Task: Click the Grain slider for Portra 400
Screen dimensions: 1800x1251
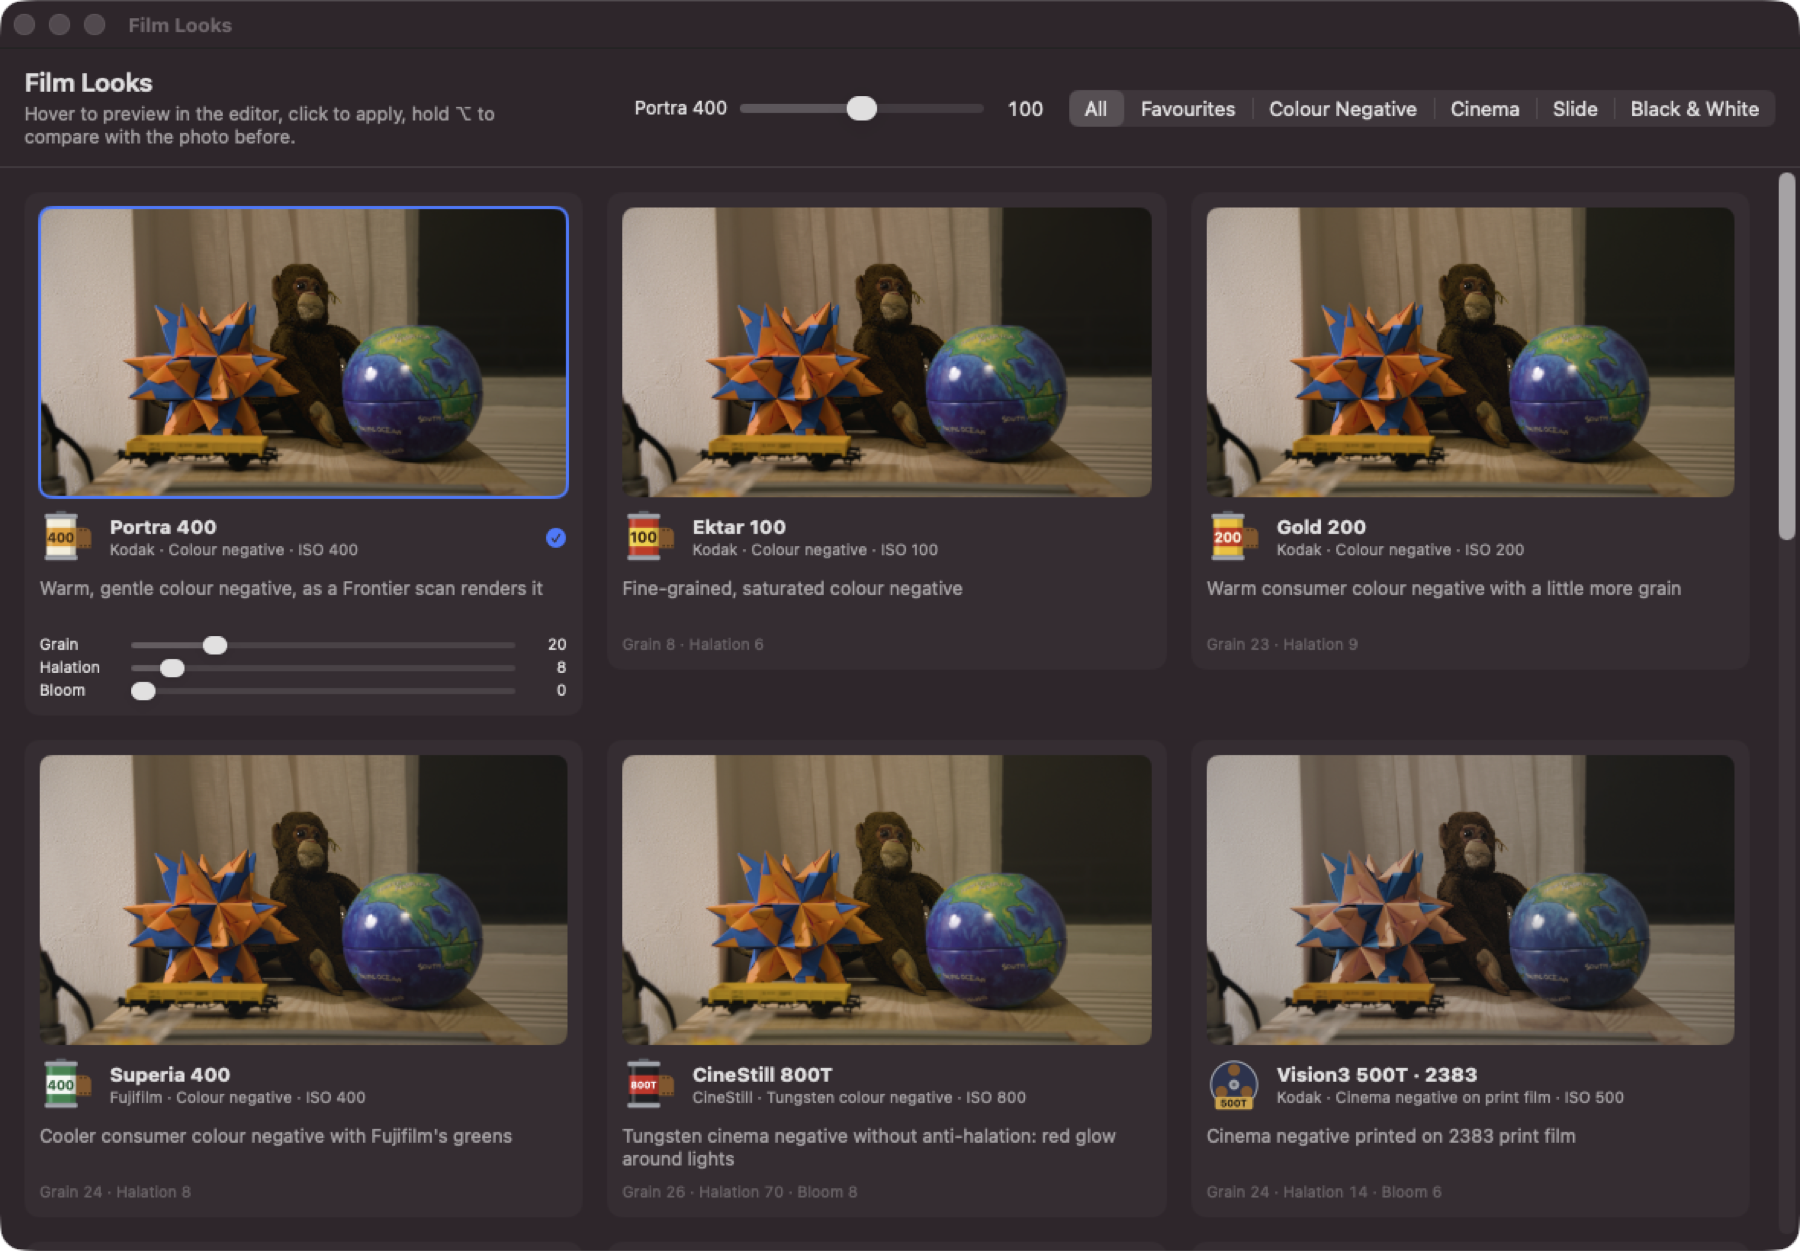Action: (323, 645)
